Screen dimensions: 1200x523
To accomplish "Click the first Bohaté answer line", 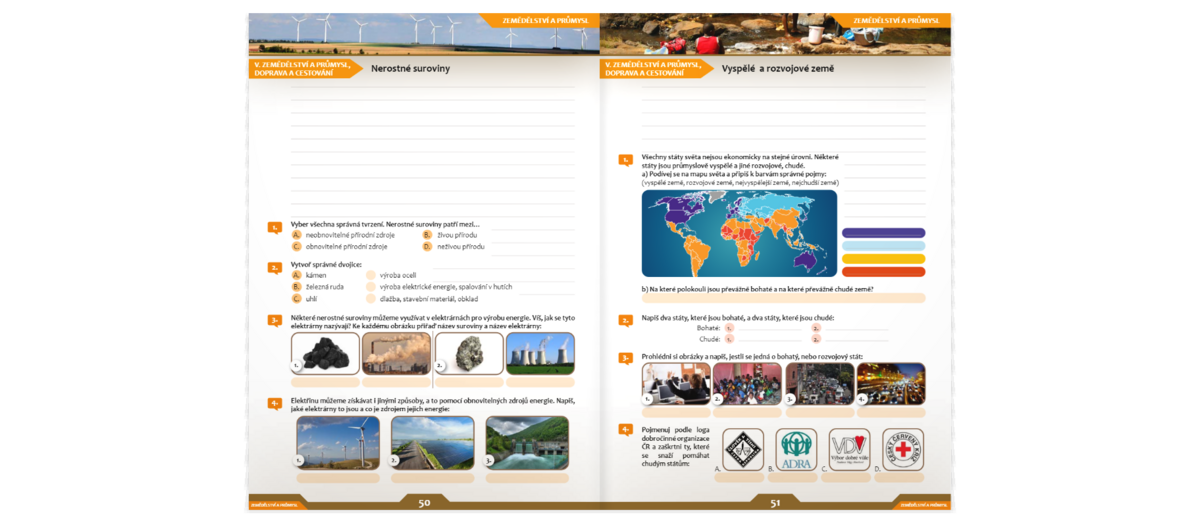I will (768, 328).
